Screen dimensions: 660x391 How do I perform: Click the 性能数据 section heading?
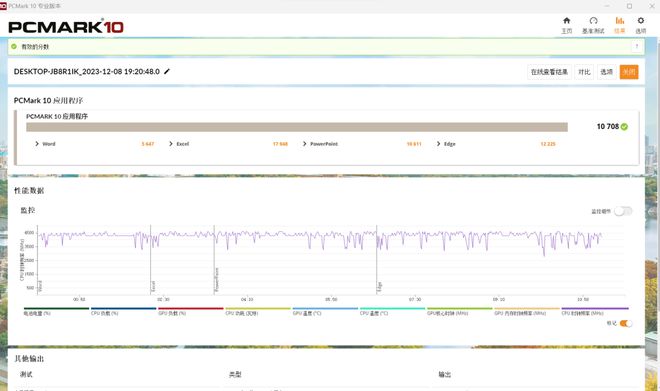pos(29,191)
